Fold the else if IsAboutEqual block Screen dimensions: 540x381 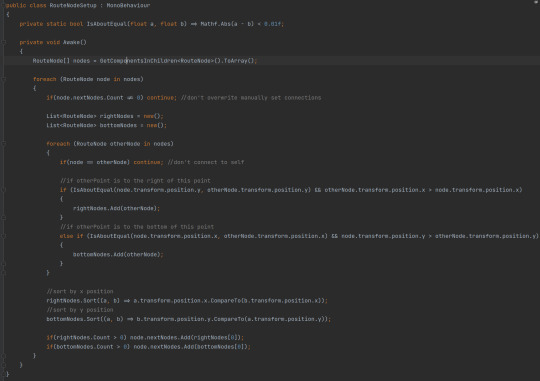(3, 236)
